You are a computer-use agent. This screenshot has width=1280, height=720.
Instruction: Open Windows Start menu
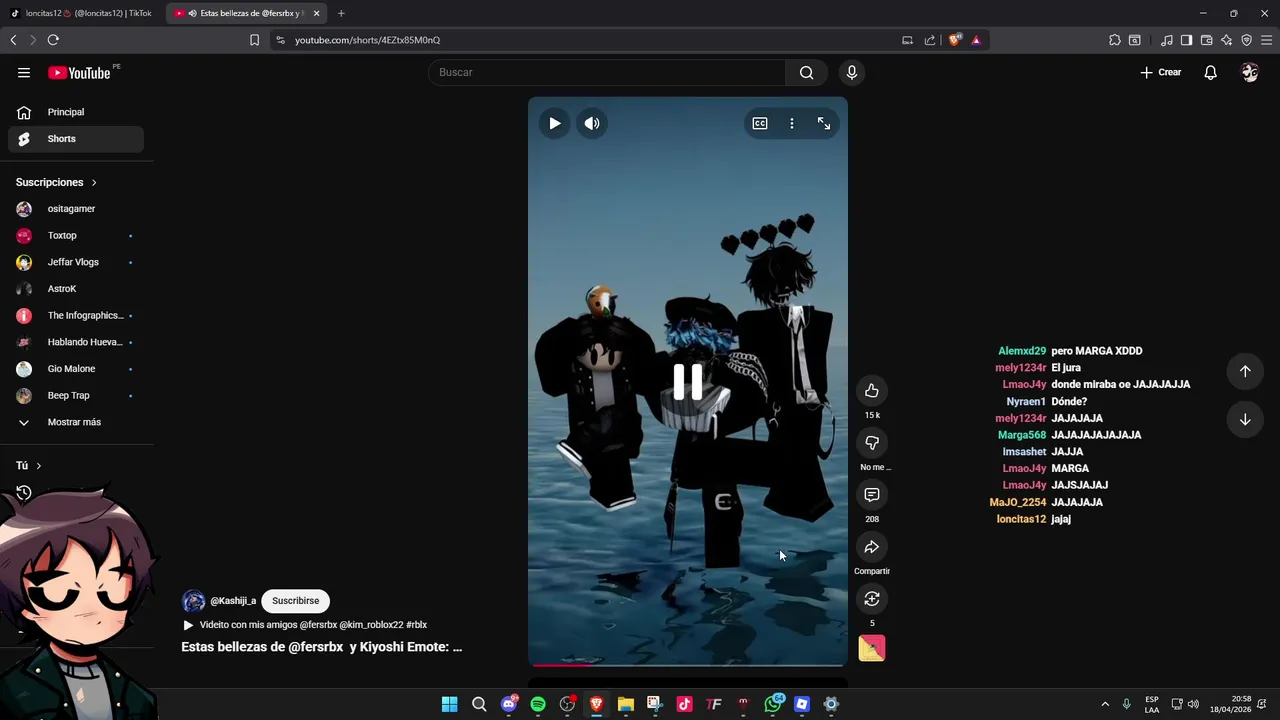pyautogui.click(x=450, y=704)
